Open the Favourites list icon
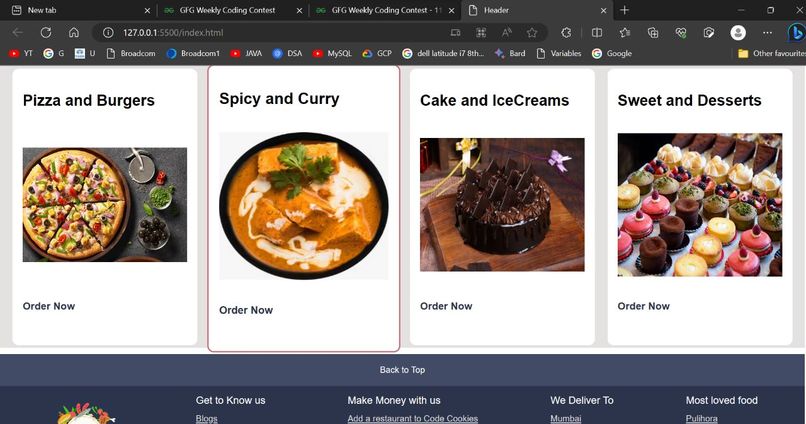Viewport: 806px width, 424px height. point(625,32)
